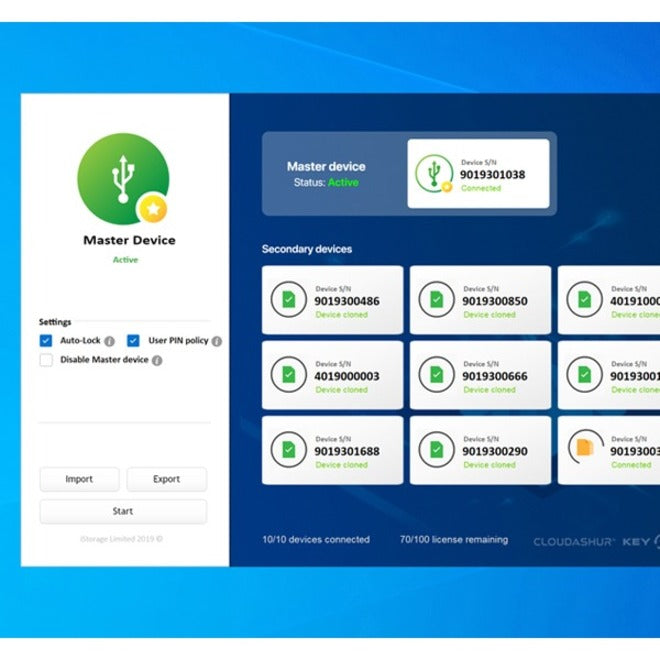Select the master device card 9019301038
The height and width of the screenshot is (660, 660).
pyautogui.click(x=478, y=174)
